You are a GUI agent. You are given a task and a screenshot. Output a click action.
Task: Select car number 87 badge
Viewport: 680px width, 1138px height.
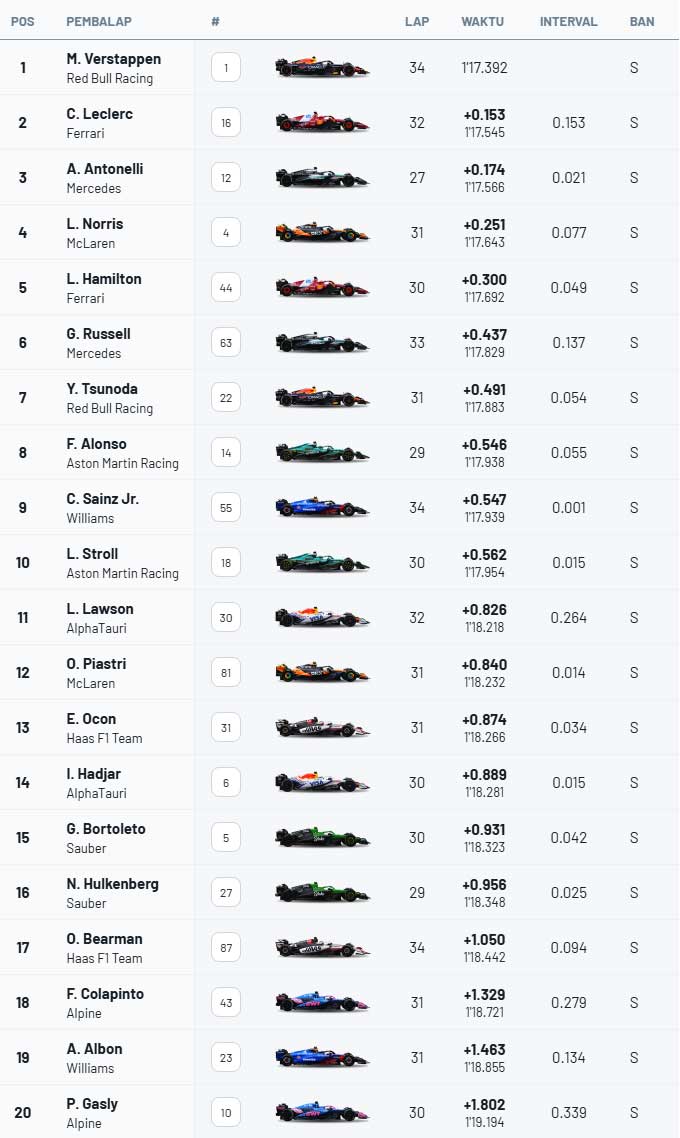click(226, 948)
